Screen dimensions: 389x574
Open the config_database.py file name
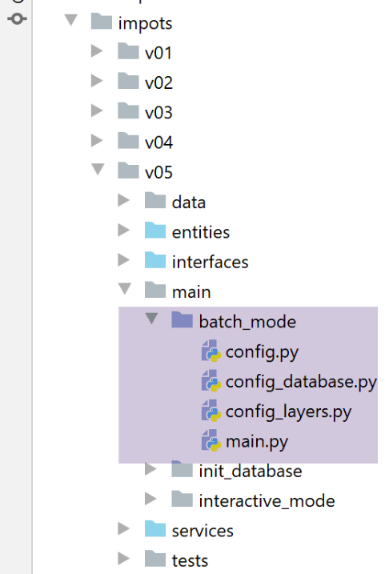tap(301, 383)
